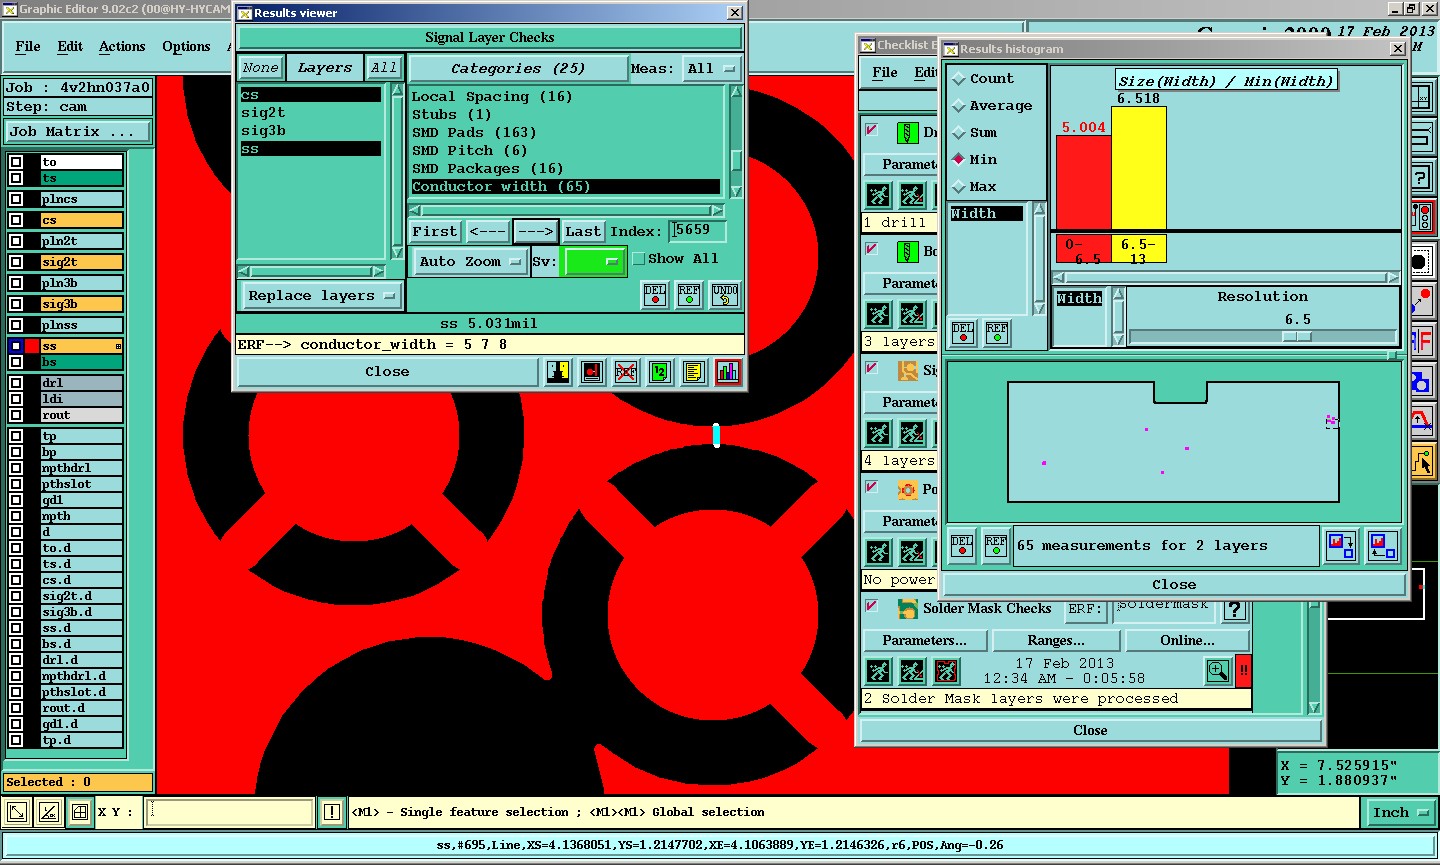The width and height of the screenshot is (1440, 865).
Task: Click REF icon under Width list in histogram
Action: (x=997, y=333)
